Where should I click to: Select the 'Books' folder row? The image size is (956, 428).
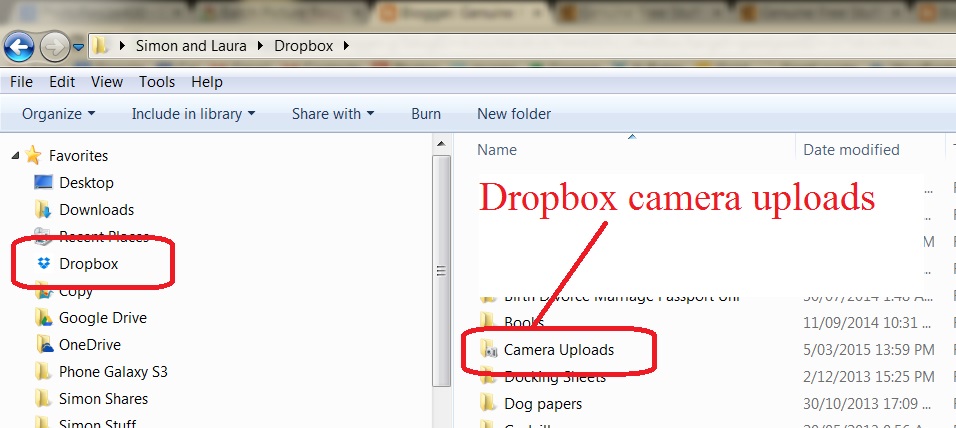click(524, 321)
